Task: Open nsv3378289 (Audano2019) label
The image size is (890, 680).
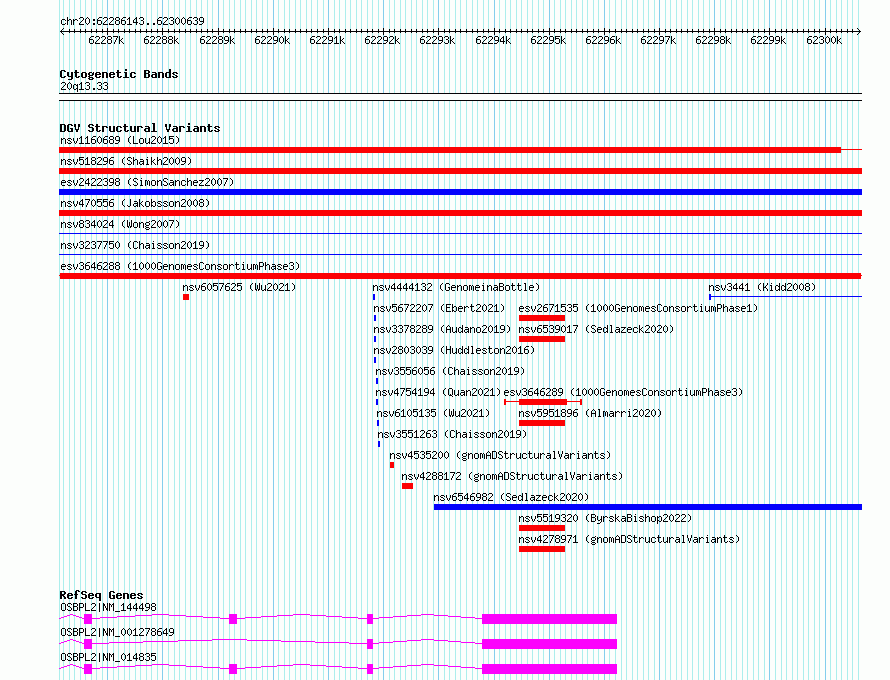Action: (x=442, y=329)
